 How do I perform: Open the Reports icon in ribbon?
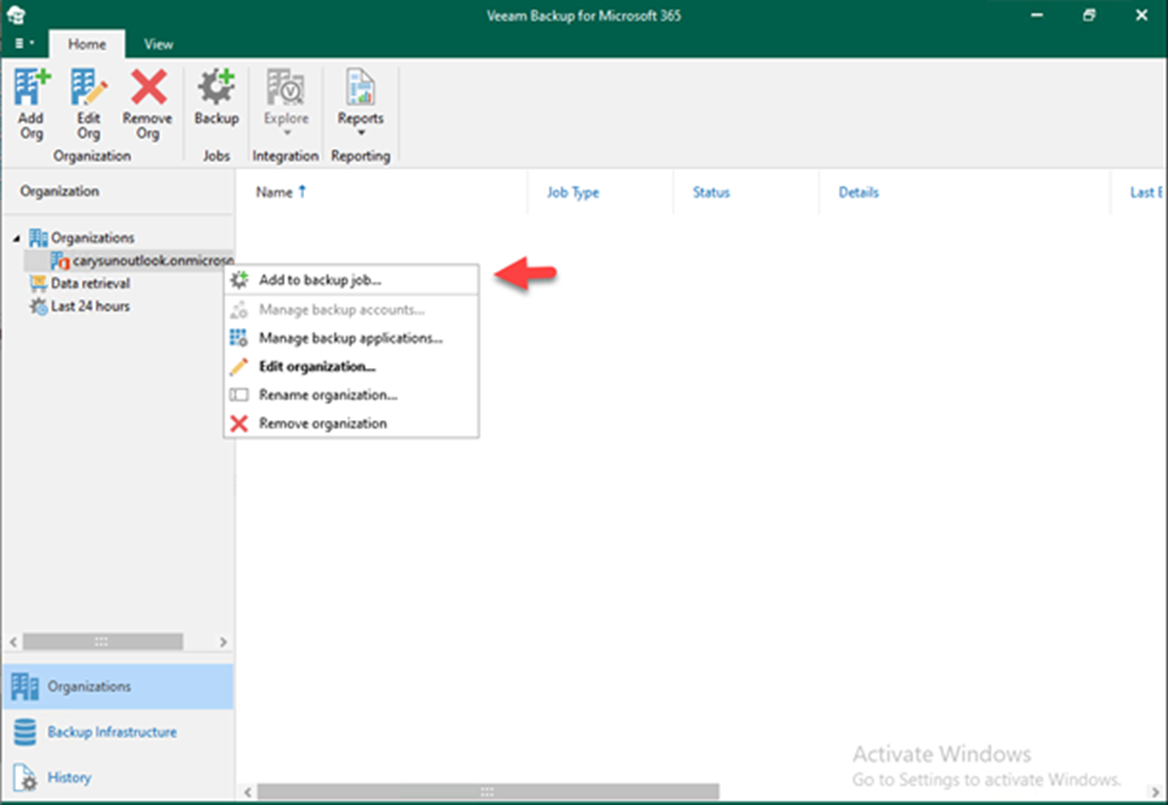(361, 88)
